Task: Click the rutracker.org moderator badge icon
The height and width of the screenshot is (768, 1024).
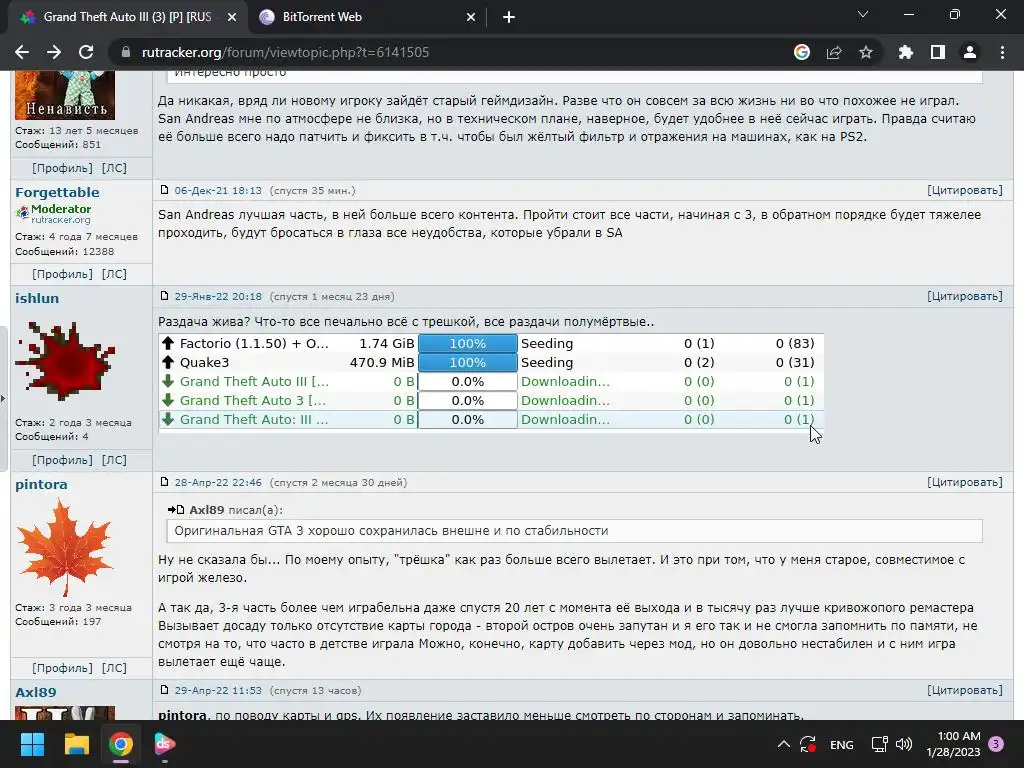Action: pyautogui.click(x=23, y=212)
